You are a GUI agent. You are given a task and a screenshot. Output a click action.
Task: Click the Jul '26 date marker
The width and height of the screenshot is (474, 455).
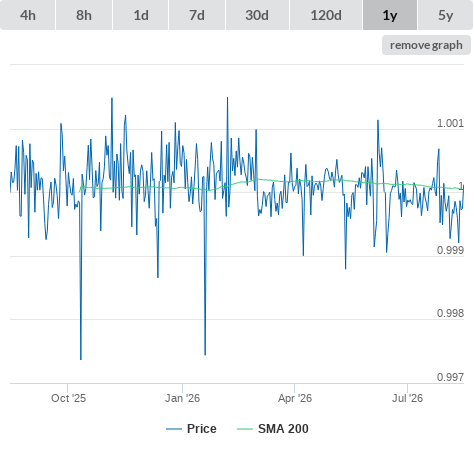click(407, 398)
